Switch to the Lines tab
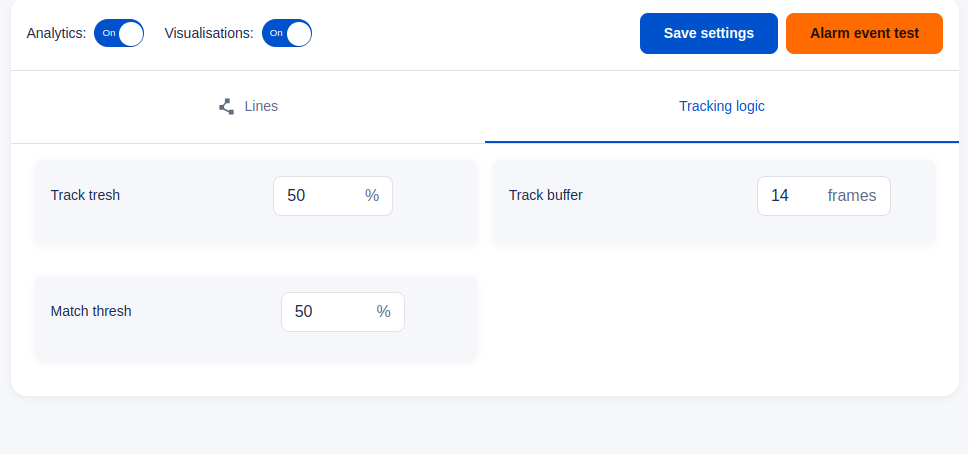968x454 pixels. click(248, 106)
